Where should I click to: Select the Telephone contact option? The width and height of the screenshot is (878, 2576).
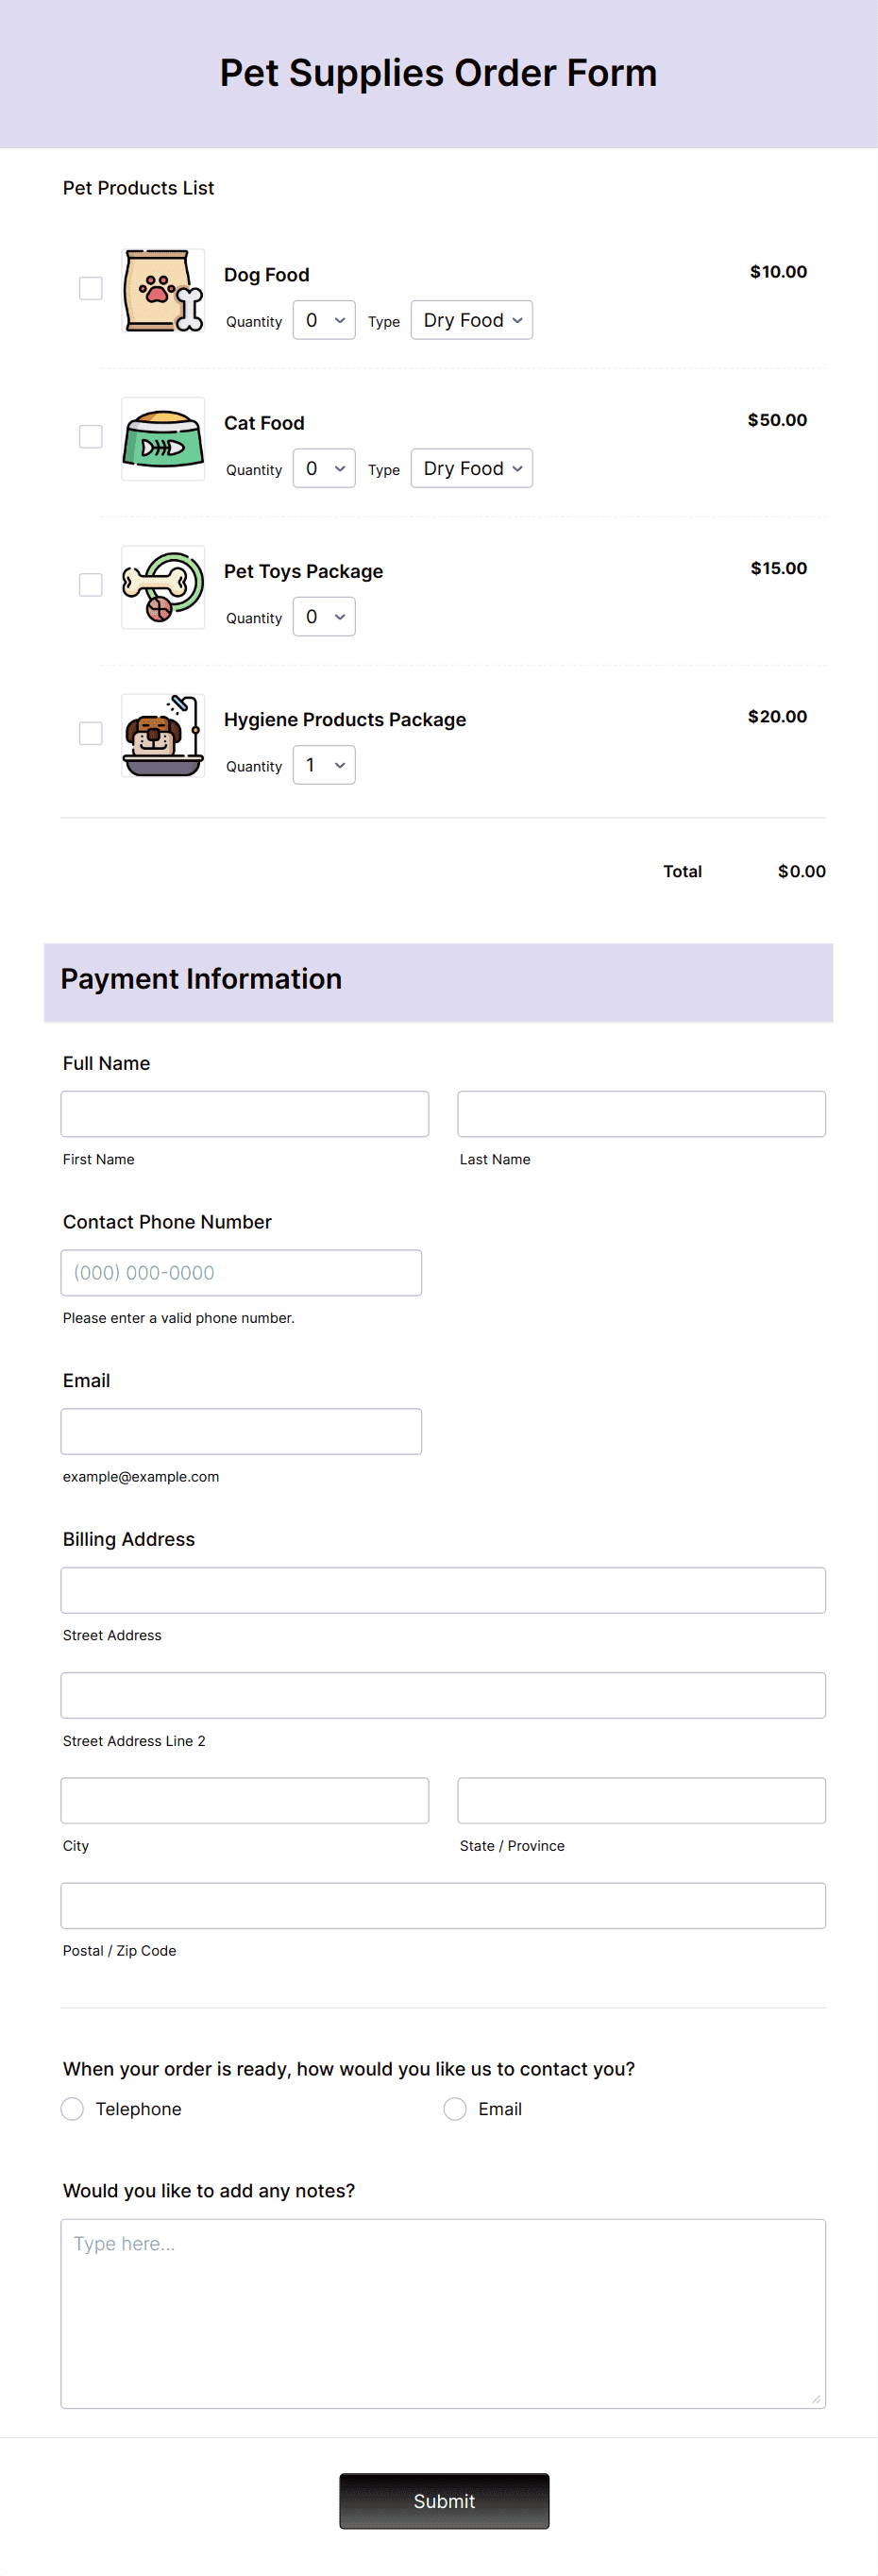[x=71, y=2108]
